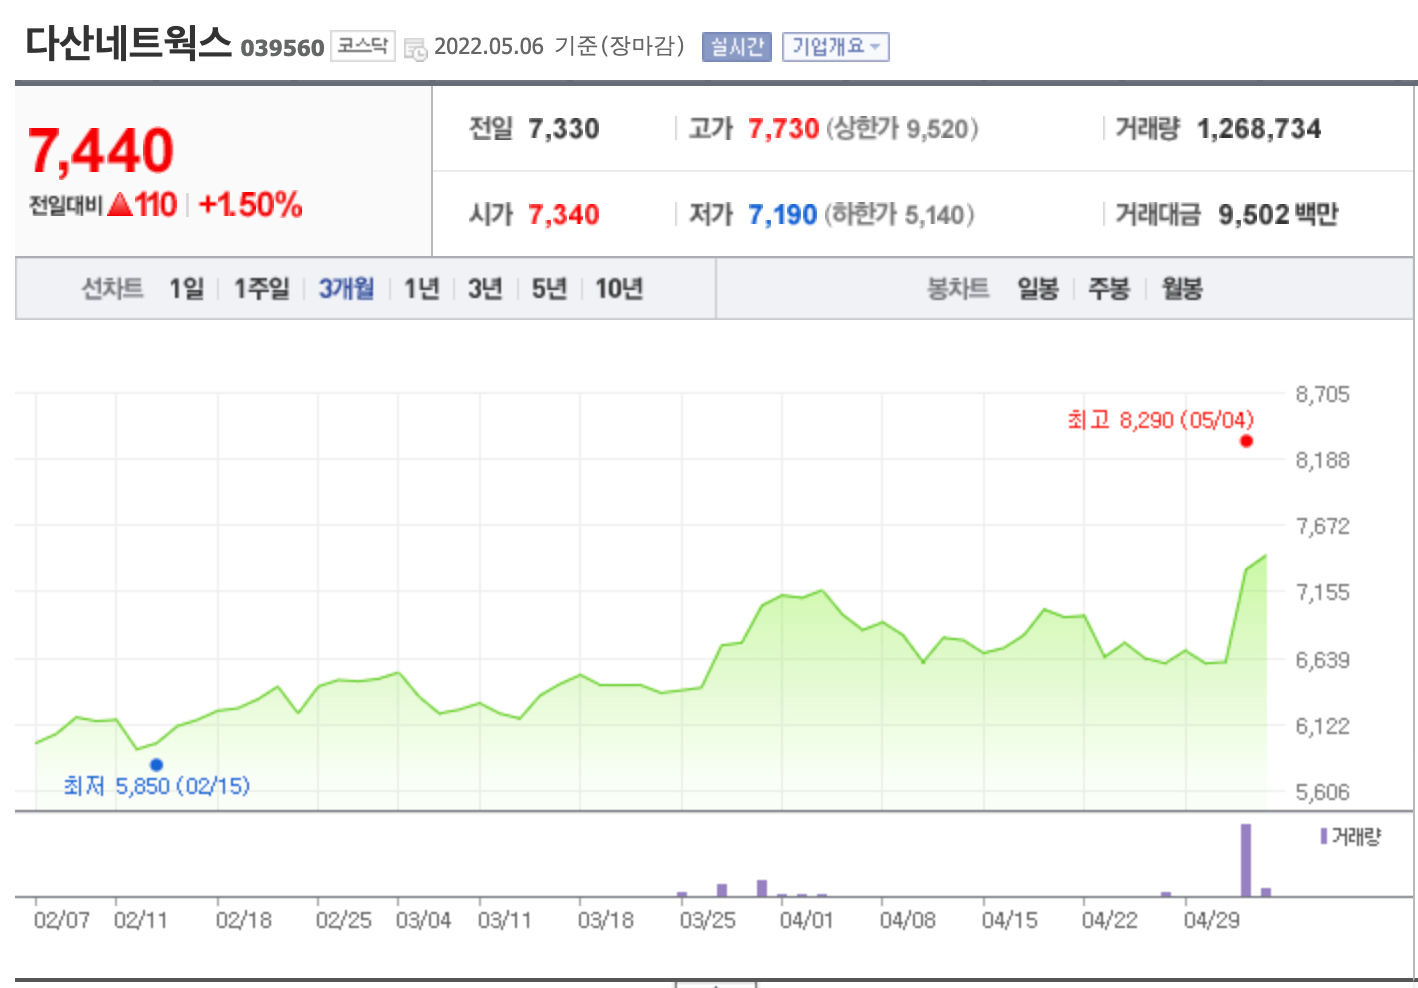Viewport: 1418px width, 988px height.
Task: Click the stock code 039560
Action: point(283,48)
